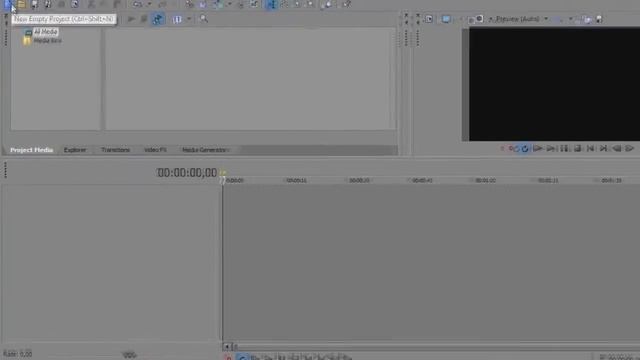Image resolution: width=640 pixels, height=360 pixels.
Task: Click Next Frame in preview transport
Action: (x=629, y=149)
